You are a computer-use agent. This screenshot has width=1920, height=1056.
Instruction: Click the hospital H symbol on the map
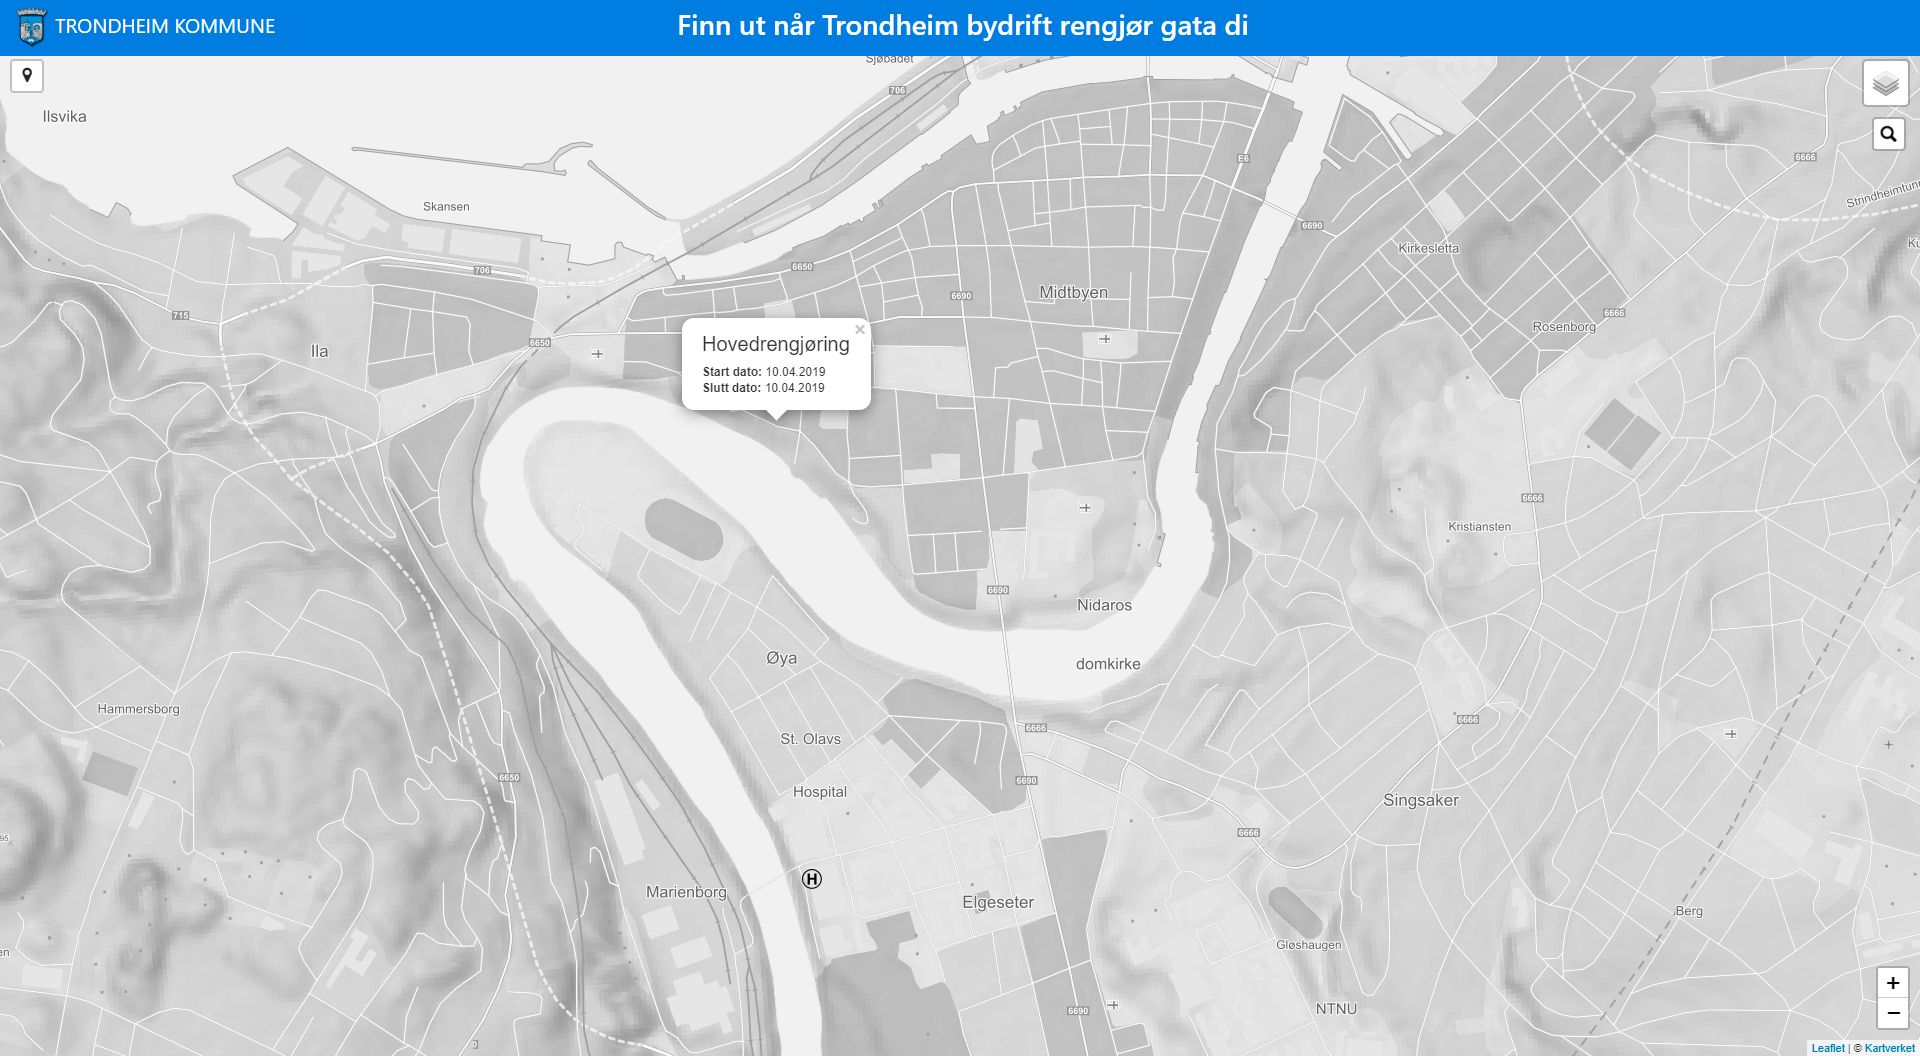click(x=812, y=879)
